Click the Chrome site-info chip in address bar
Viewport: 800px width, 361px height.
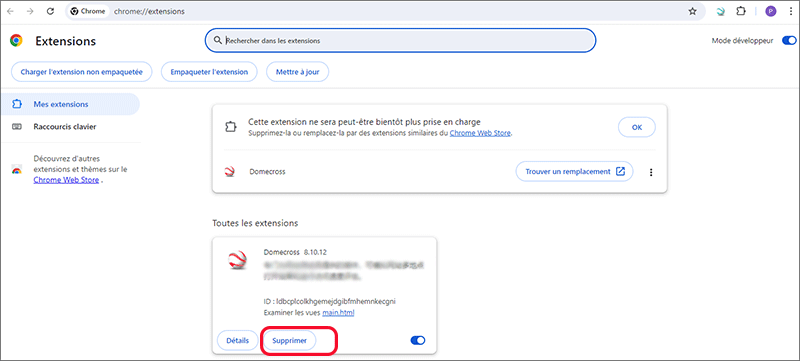click(89, 11)
